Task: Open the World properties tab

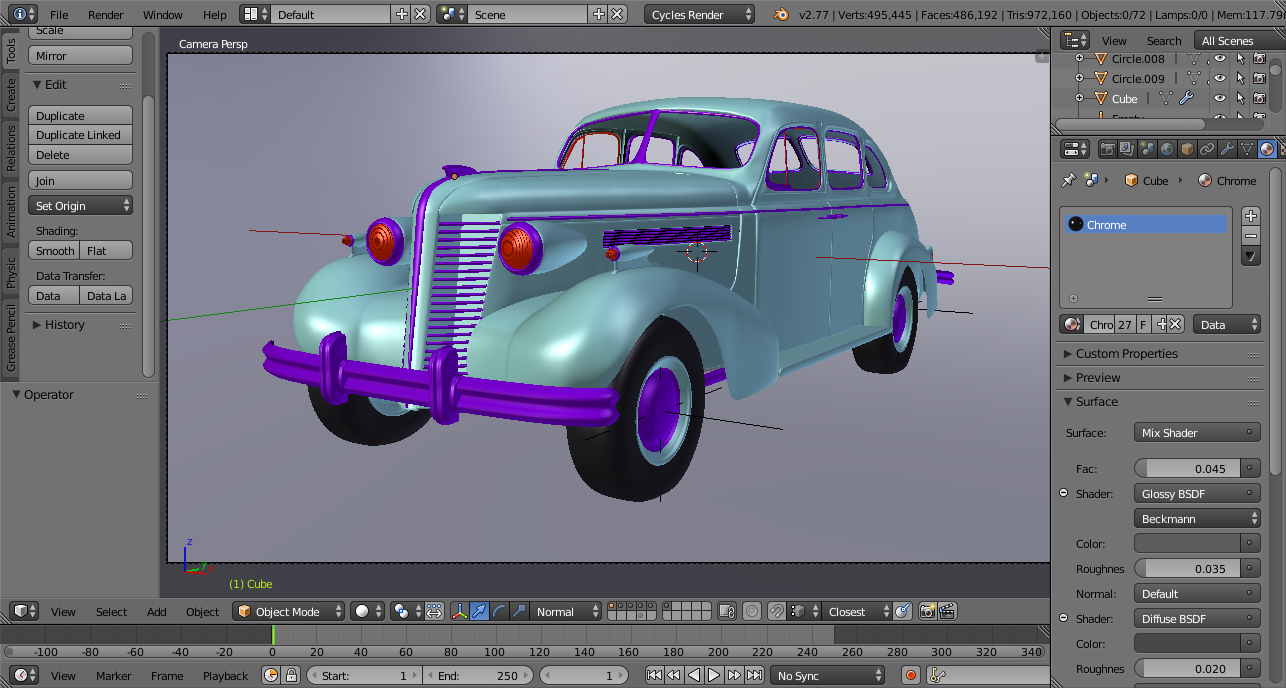Action: pos(1166,149)
